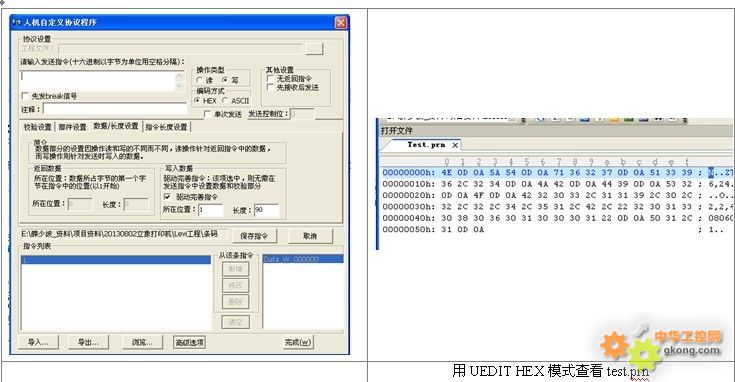Check the 单次发送 option
Screen dimensions: 735x382
(x=207, y=114)
